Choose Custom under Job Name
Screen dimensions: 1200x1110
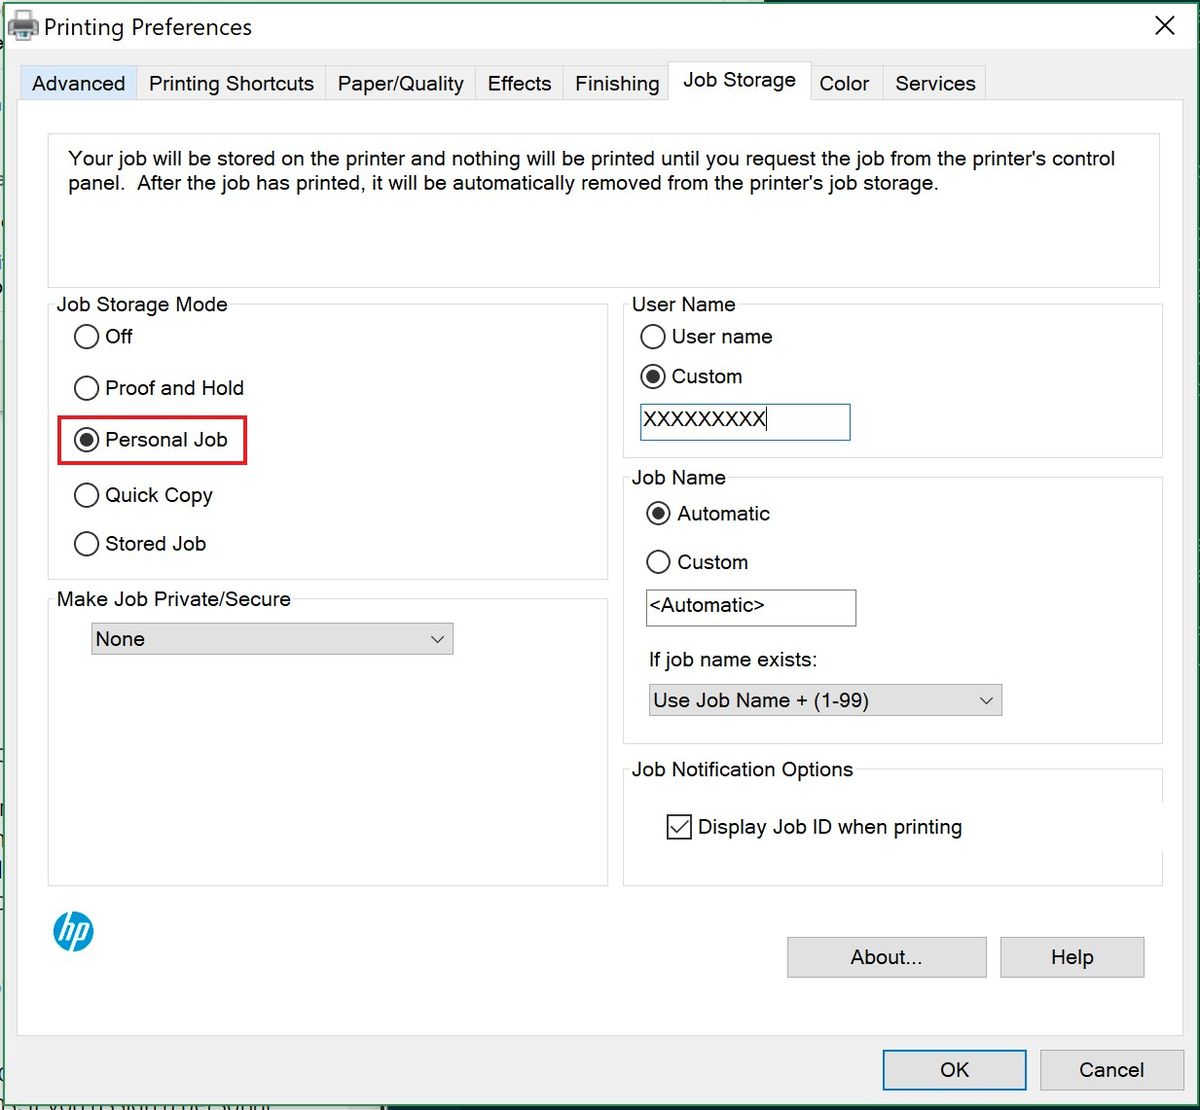(697, 562)
